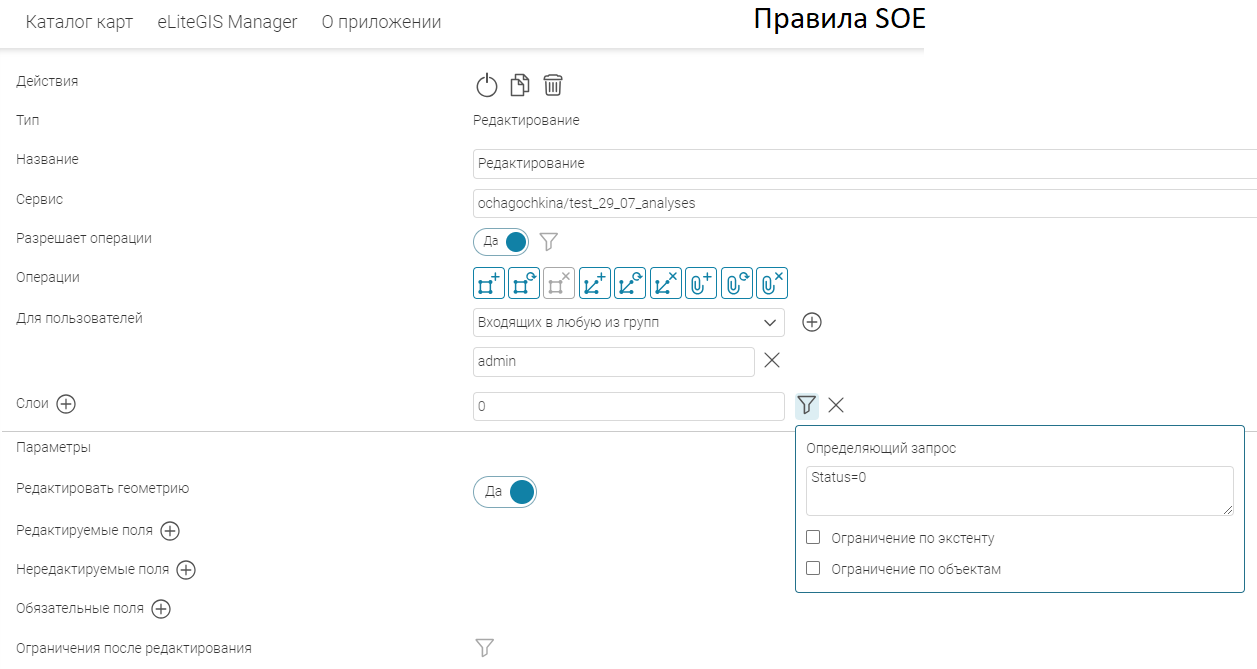Switch off the Разрешает операции toggle
The height and width of the screenshot is (669, 1257).
point(501,242)
